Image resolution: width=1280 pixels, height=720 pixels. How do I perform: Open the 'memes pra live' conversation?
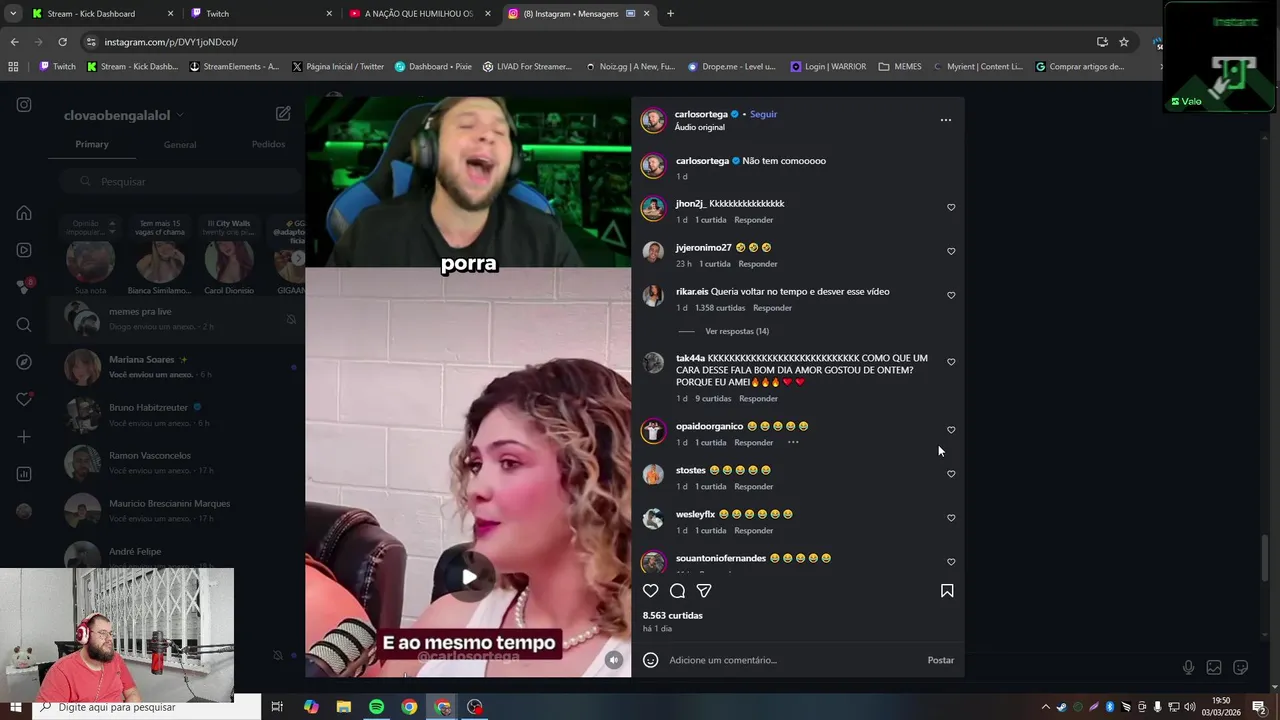tap(178, 319)
